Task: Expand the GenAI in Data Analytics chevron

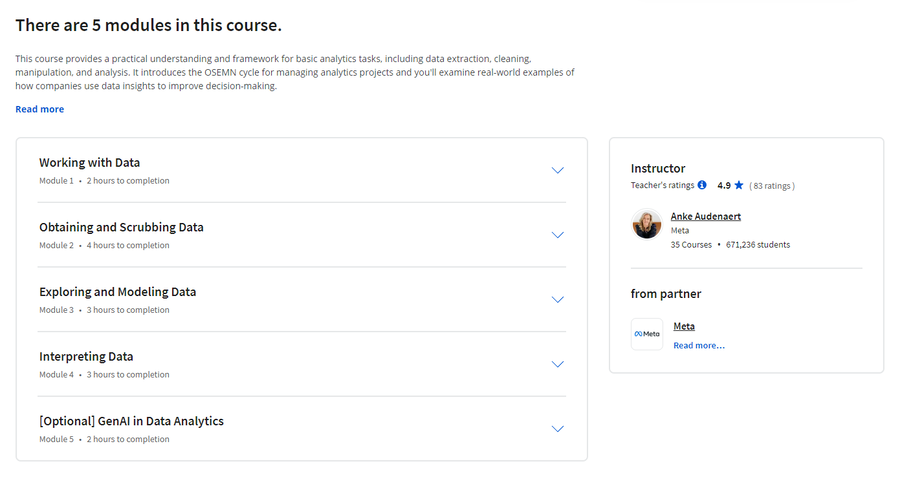Action: 557,429
